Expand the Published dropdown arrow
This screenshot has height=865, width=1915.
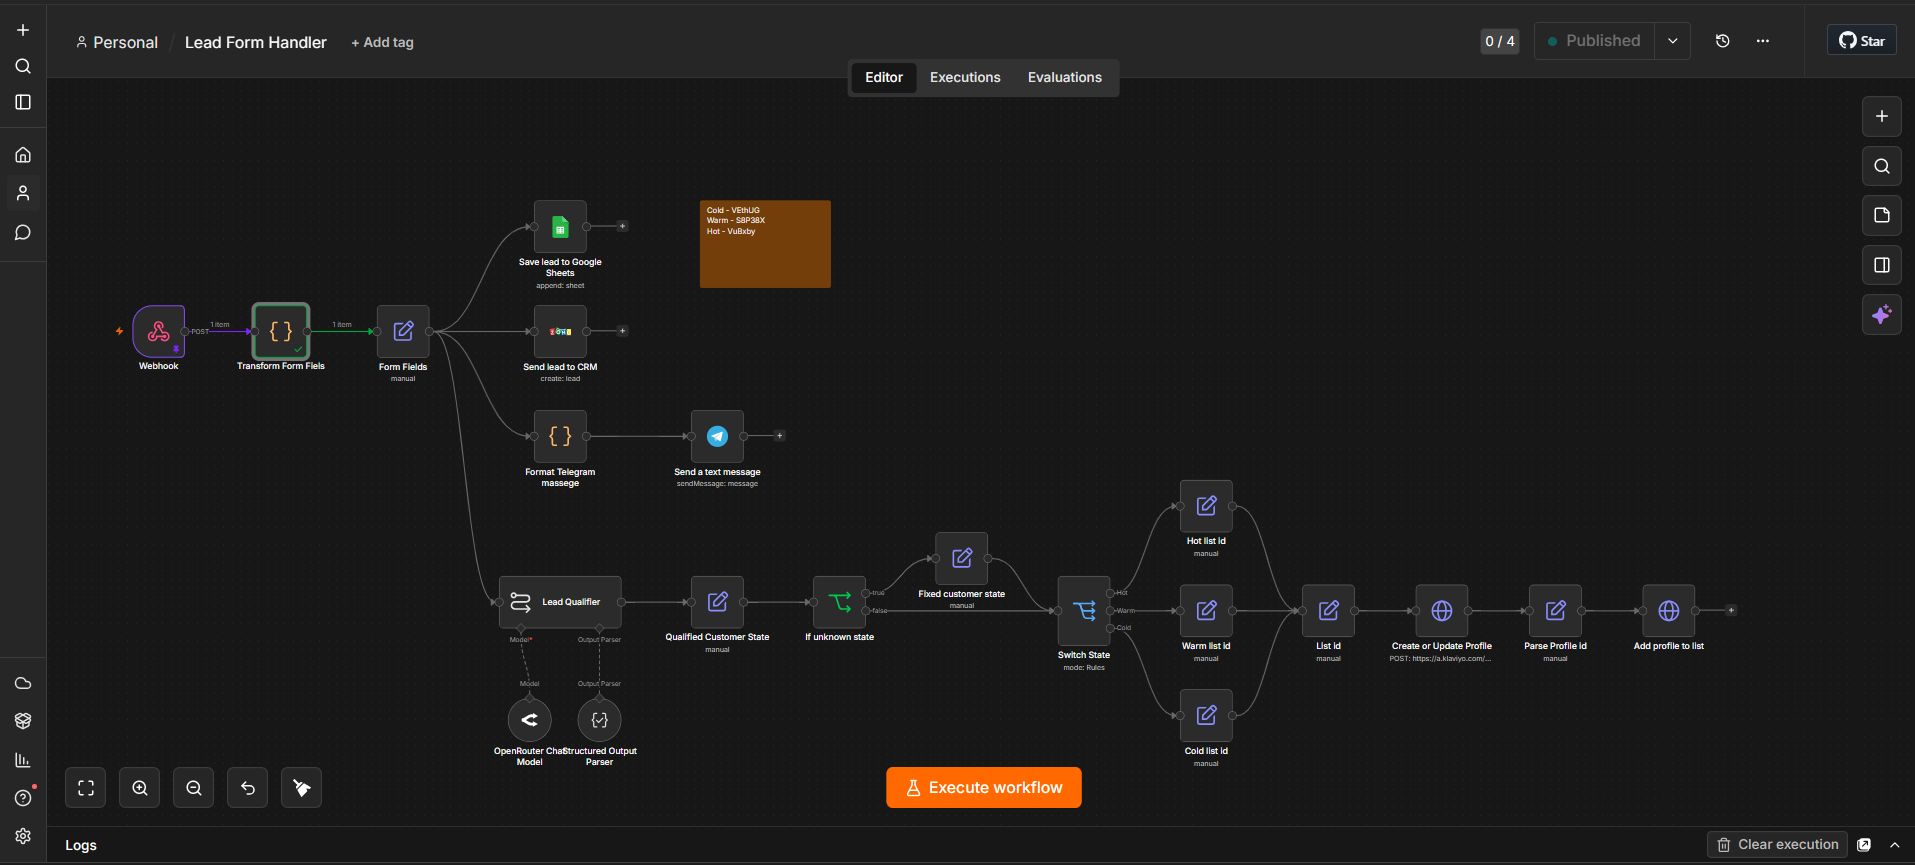click(1672, 41)
